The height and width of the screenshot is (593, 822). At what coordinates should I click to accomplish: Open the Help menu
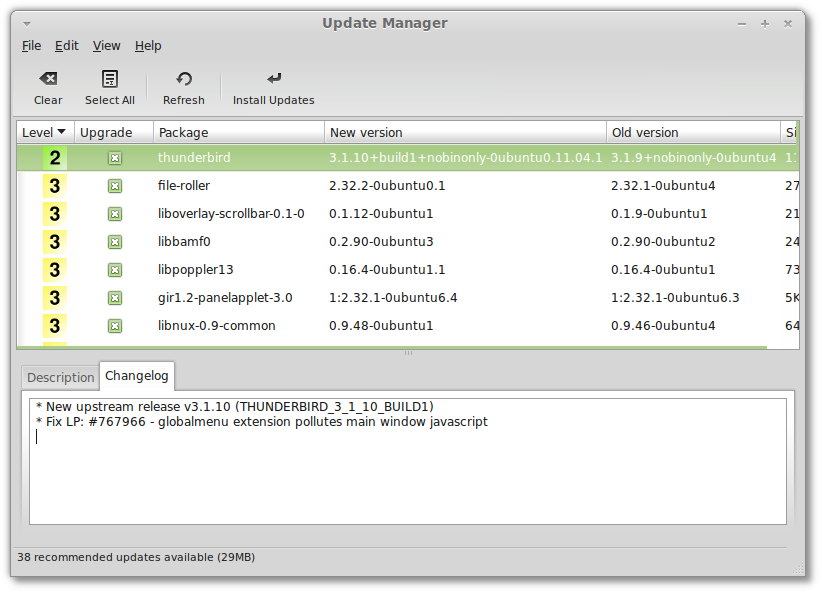pos(148,46)
